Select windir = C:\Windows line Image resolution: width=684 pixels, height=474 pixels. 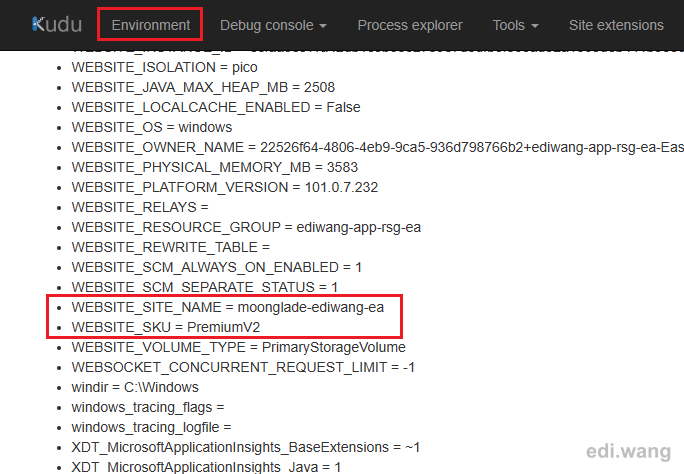coord(135,388)
